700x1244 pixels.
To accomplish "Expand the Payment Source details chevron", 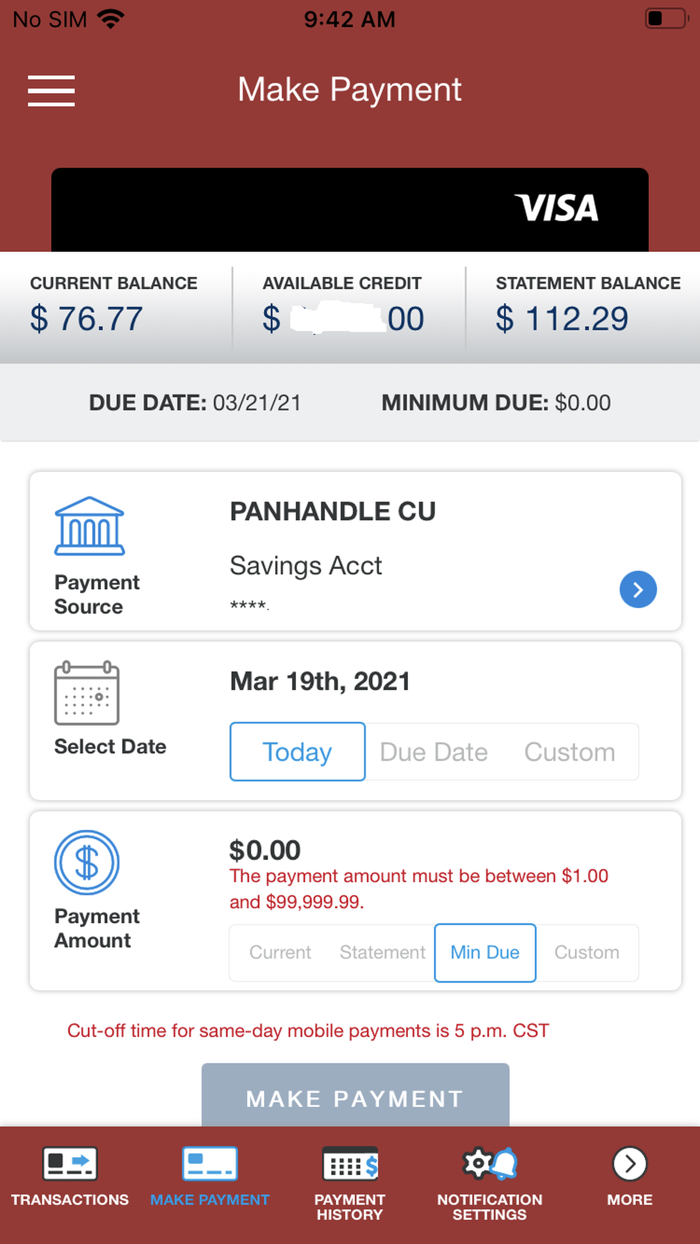I will click(638, 589).
